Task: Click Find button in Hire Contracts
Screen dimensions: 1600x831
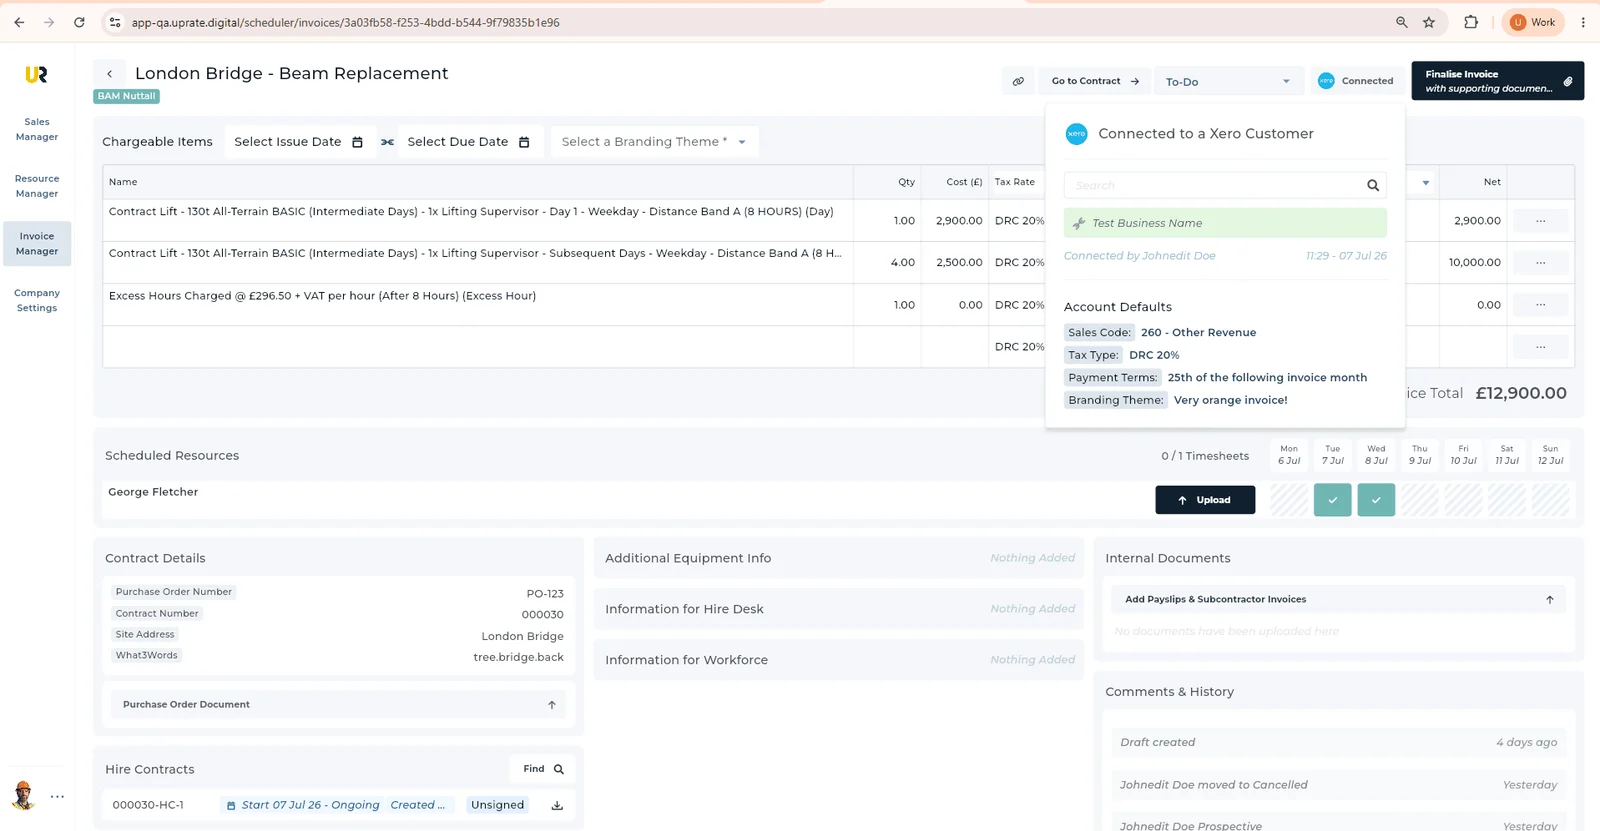Action: 543,769
